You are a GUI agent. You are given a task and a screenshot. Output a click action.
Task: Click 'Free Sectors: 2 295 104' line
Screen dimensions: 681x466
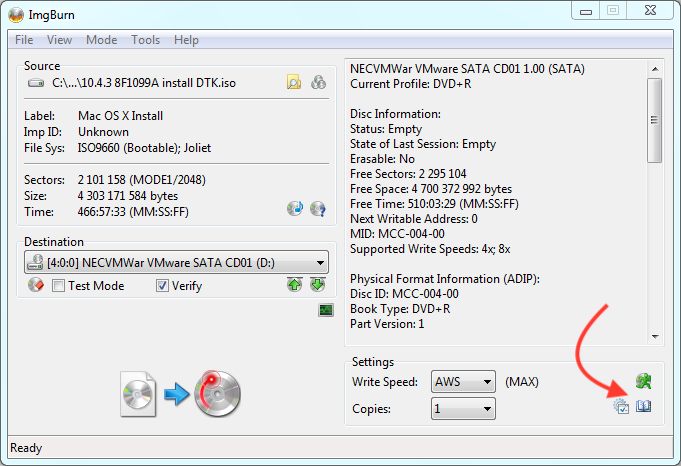(408, 174)
